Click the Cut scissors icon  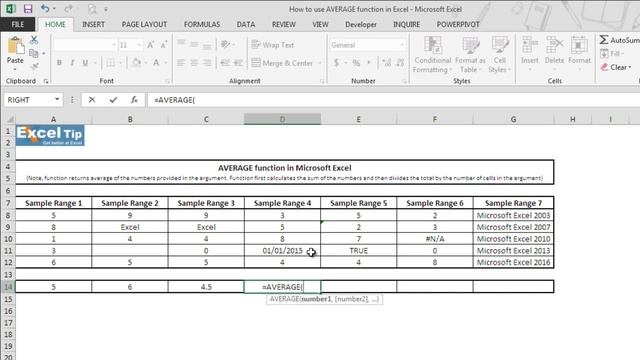(34, 40)
